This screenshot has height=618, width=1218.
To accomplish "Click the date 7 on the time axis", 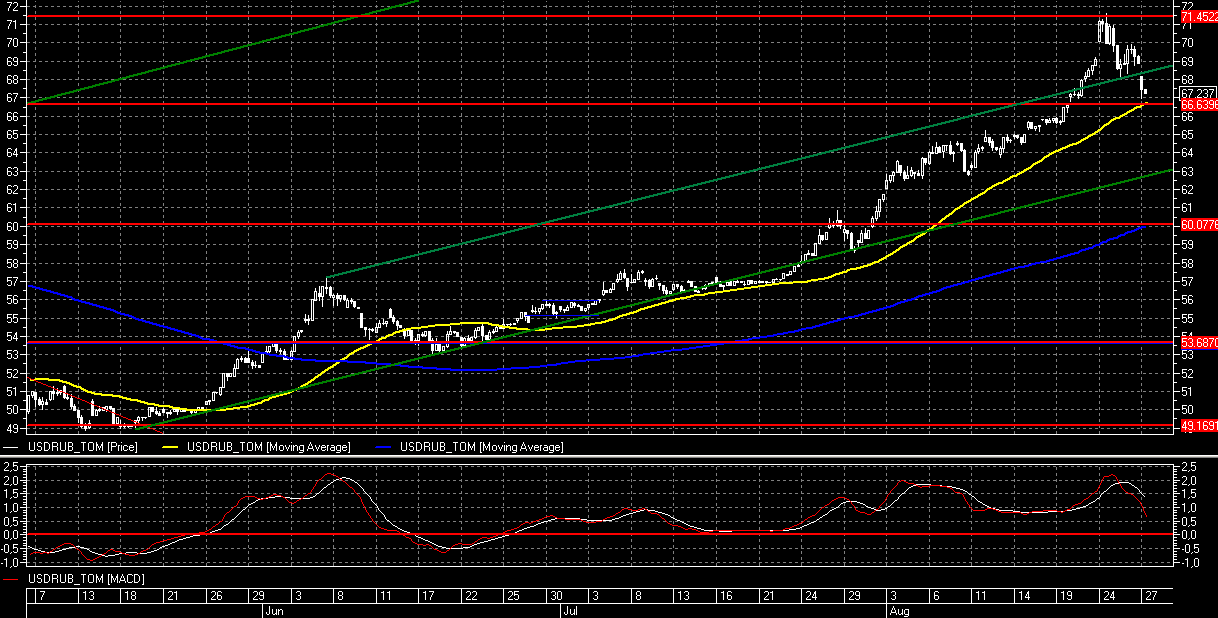I will pyautogui.click(x=40, y=595).
